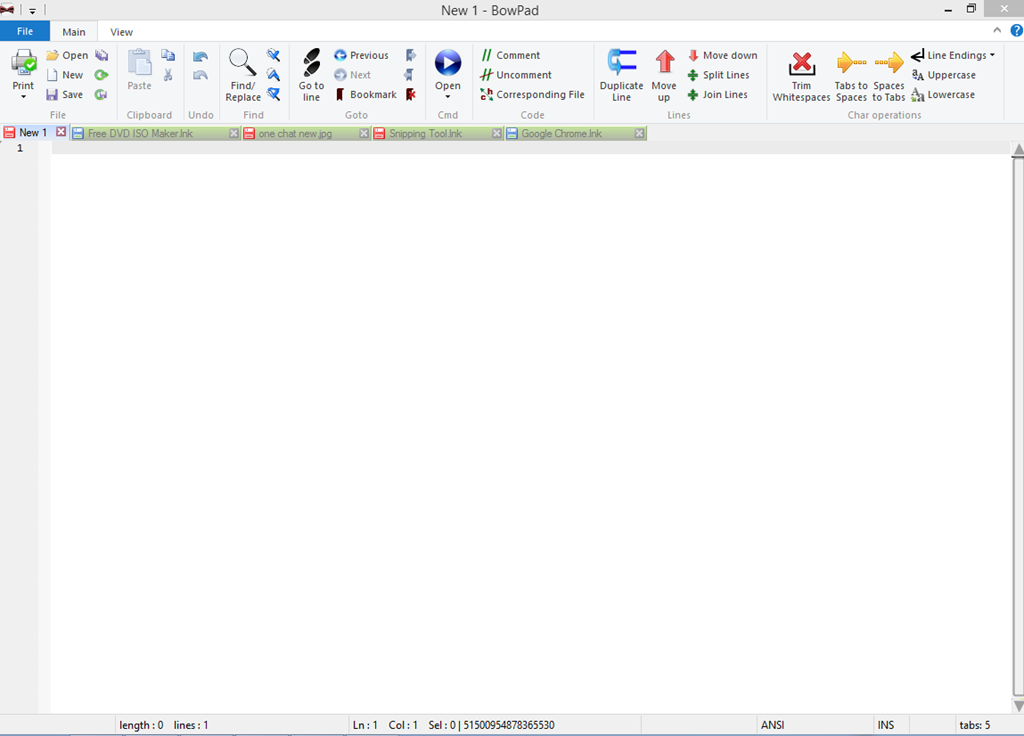Click the Copy icon in Clipboard group

(168, 56)
